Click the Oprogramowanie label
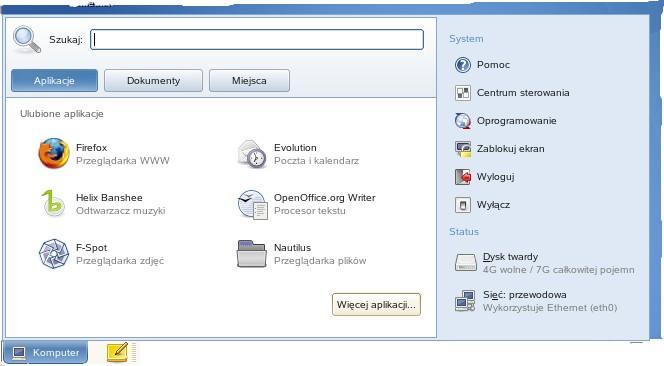This screenshot has width=664, height=366. 517,121
